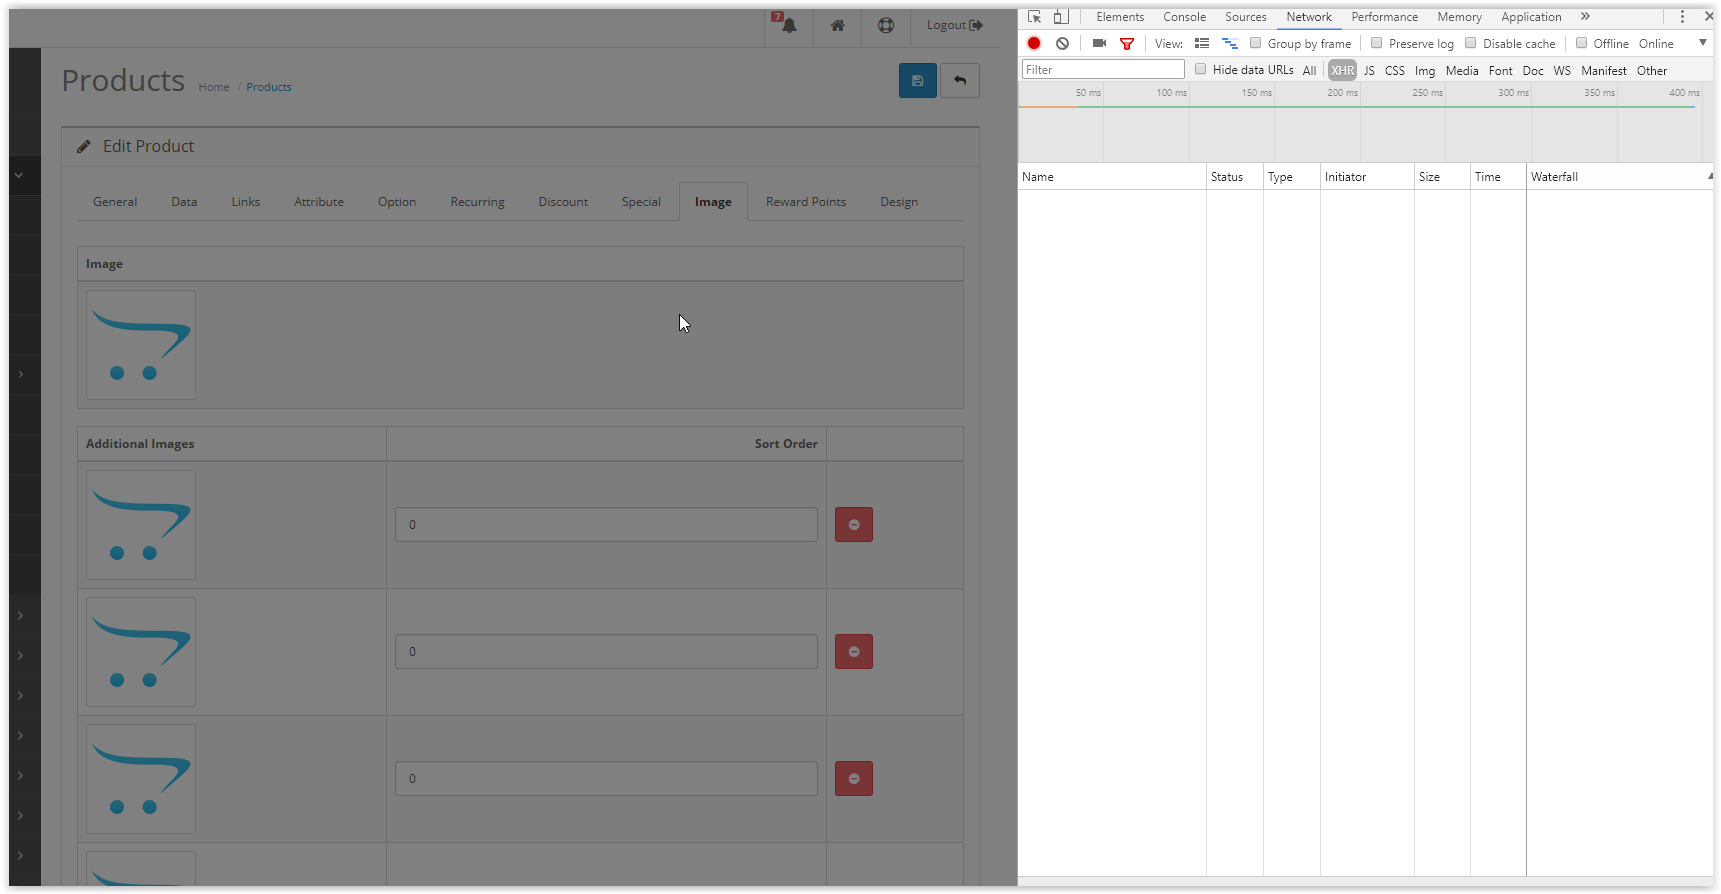Go to the home icon in header
Image resolution: width=1721 pixels, height=894 pixels.
click(838, 26)
